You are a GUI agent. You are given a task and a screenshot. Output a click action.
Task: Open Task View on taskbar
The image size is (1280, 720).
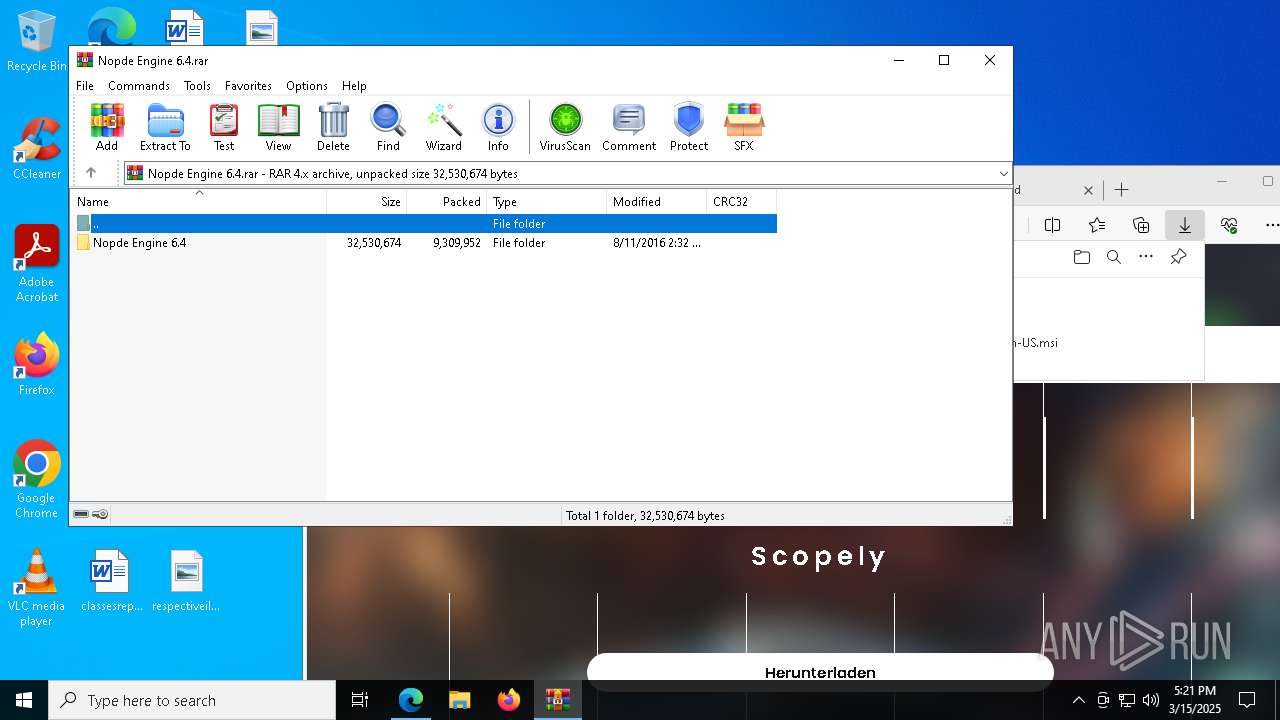(360, 700)
